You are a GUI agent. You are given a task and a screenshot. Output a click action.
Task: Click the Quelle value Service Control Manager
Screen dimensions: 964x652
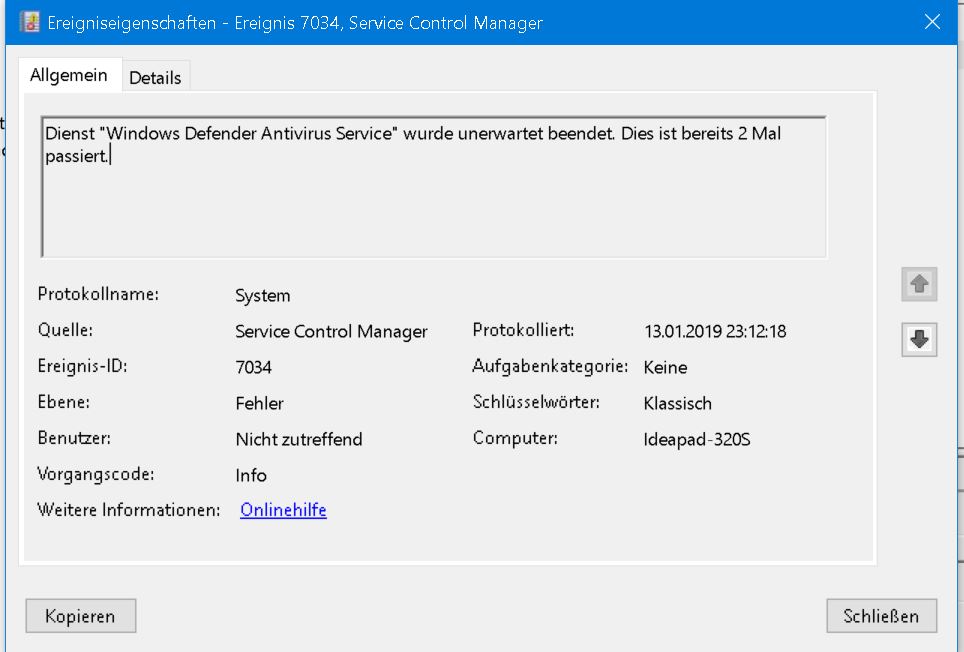[331, 331]
